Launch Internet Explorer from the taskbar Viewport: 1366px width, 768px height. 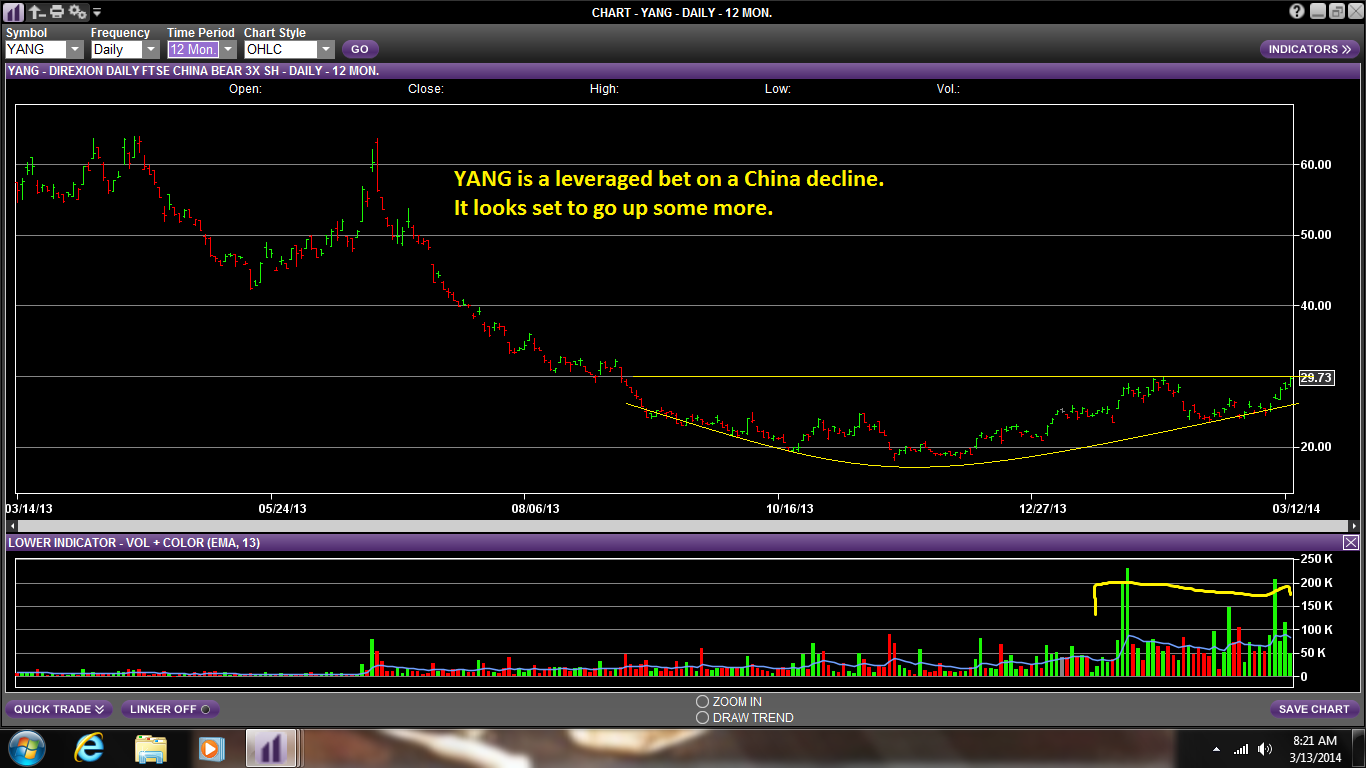[x=90, y=748]
